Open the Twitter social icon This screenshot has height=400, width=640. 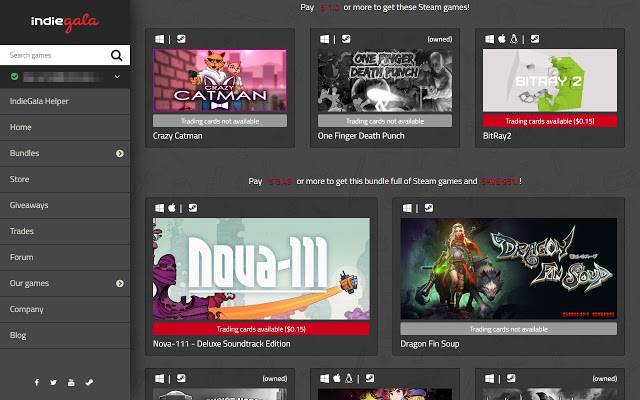pos(53,382)
